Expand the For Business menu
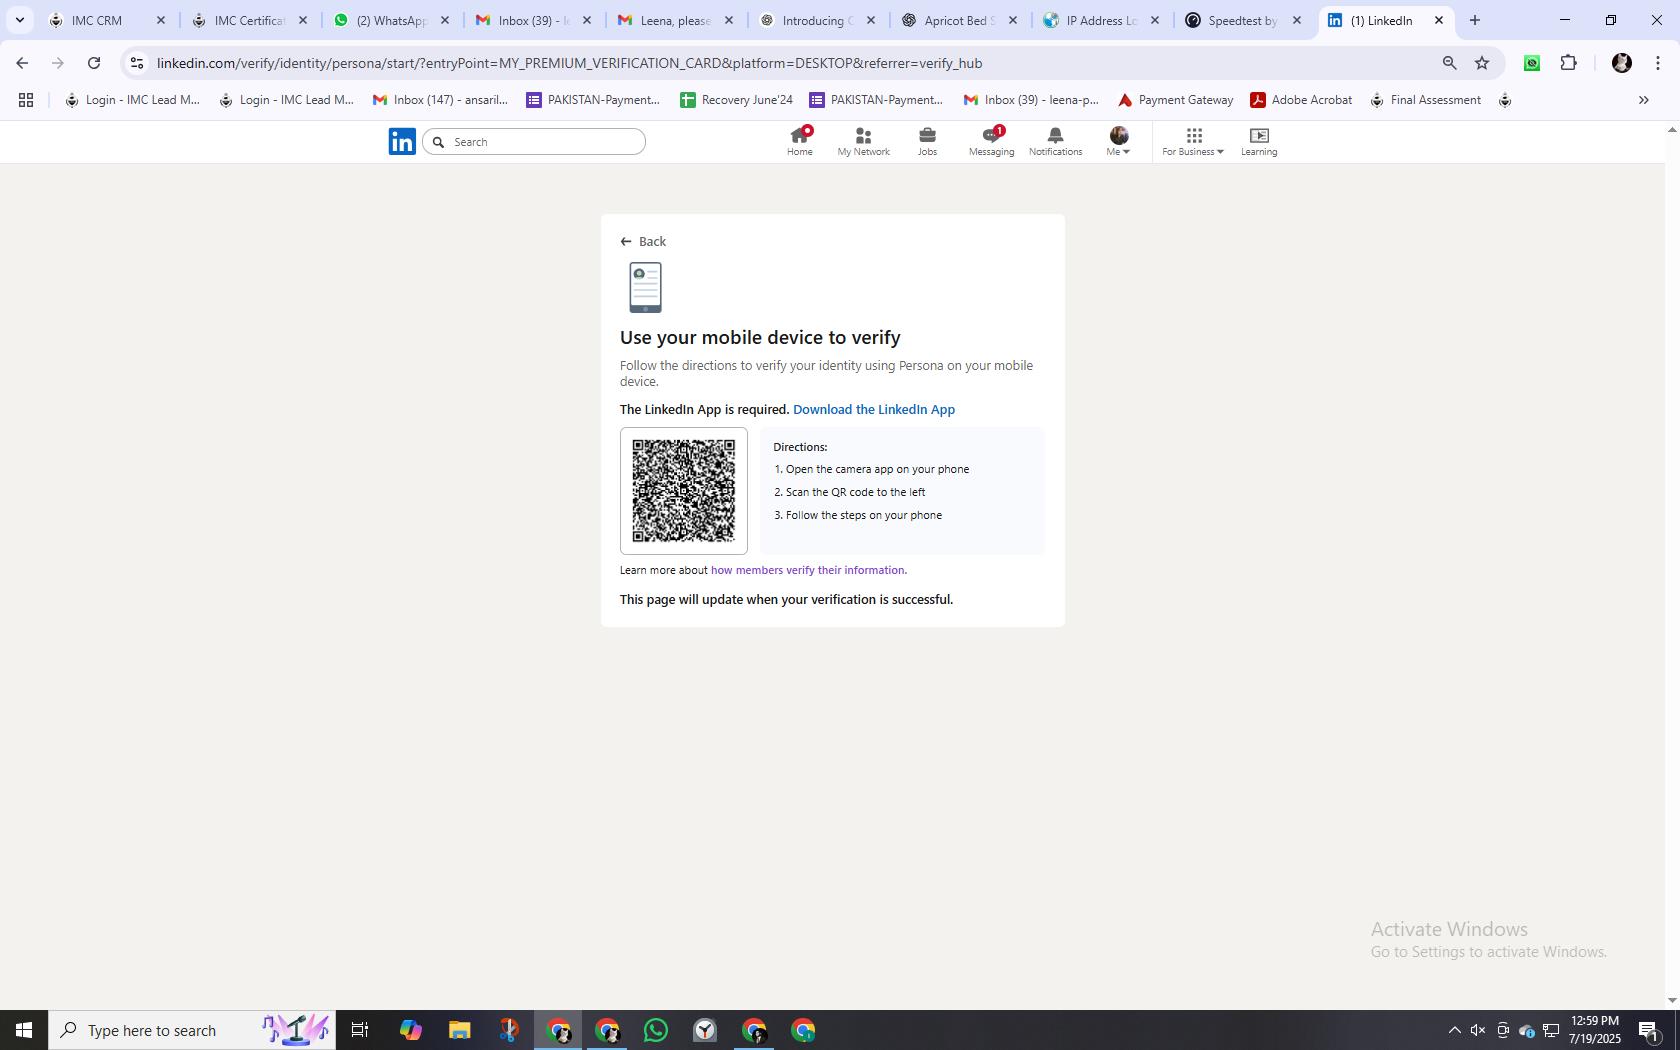This screenshot has width=1680, height=1050. point(1193,141)
